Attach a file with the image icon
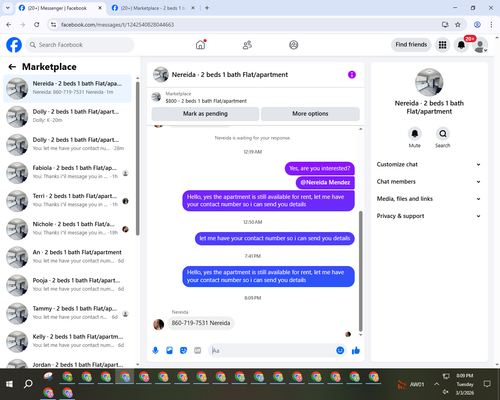 (169, 350)
